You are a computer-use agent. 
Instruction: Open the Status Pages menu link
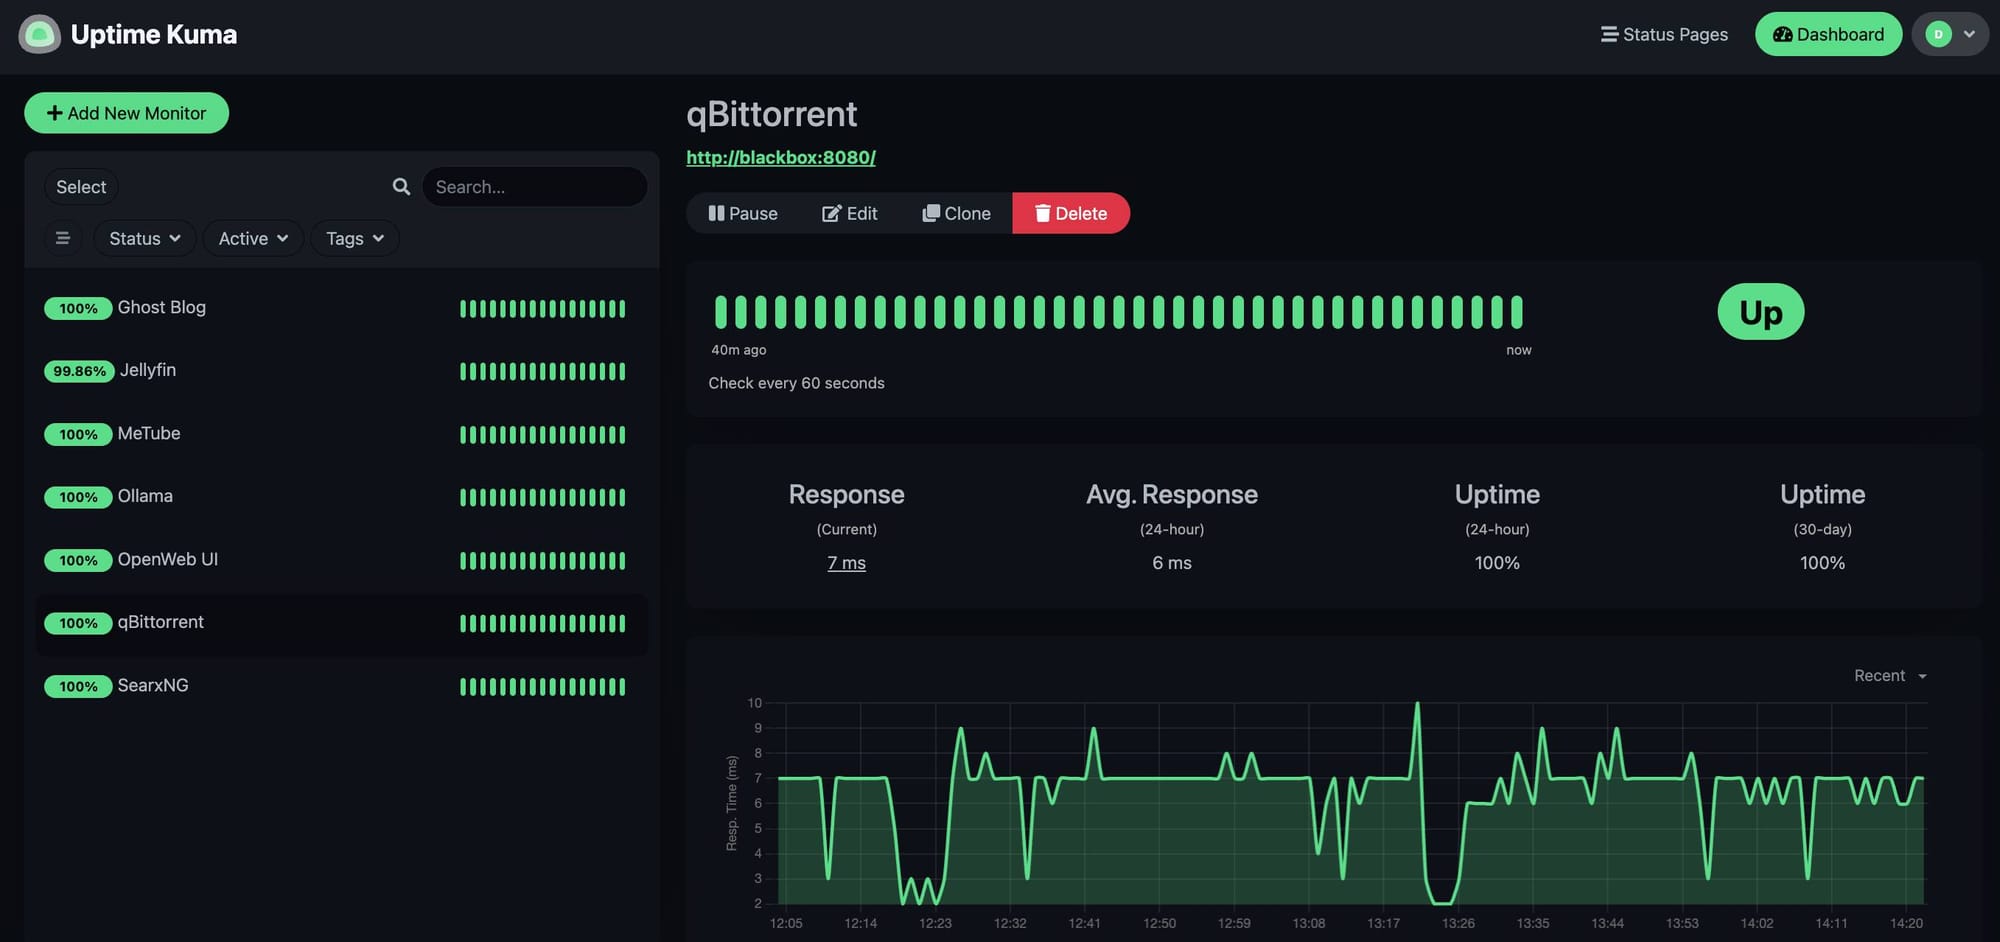1664,35
